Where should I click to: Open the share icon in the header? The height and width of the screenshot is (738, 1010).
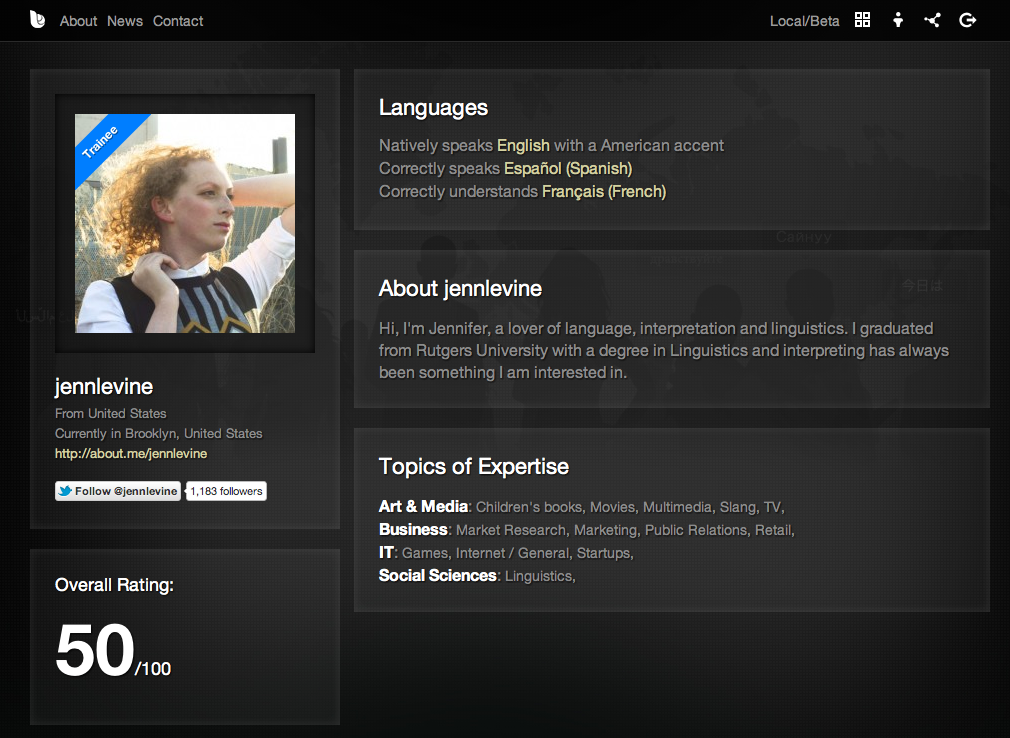coord(932,20)
